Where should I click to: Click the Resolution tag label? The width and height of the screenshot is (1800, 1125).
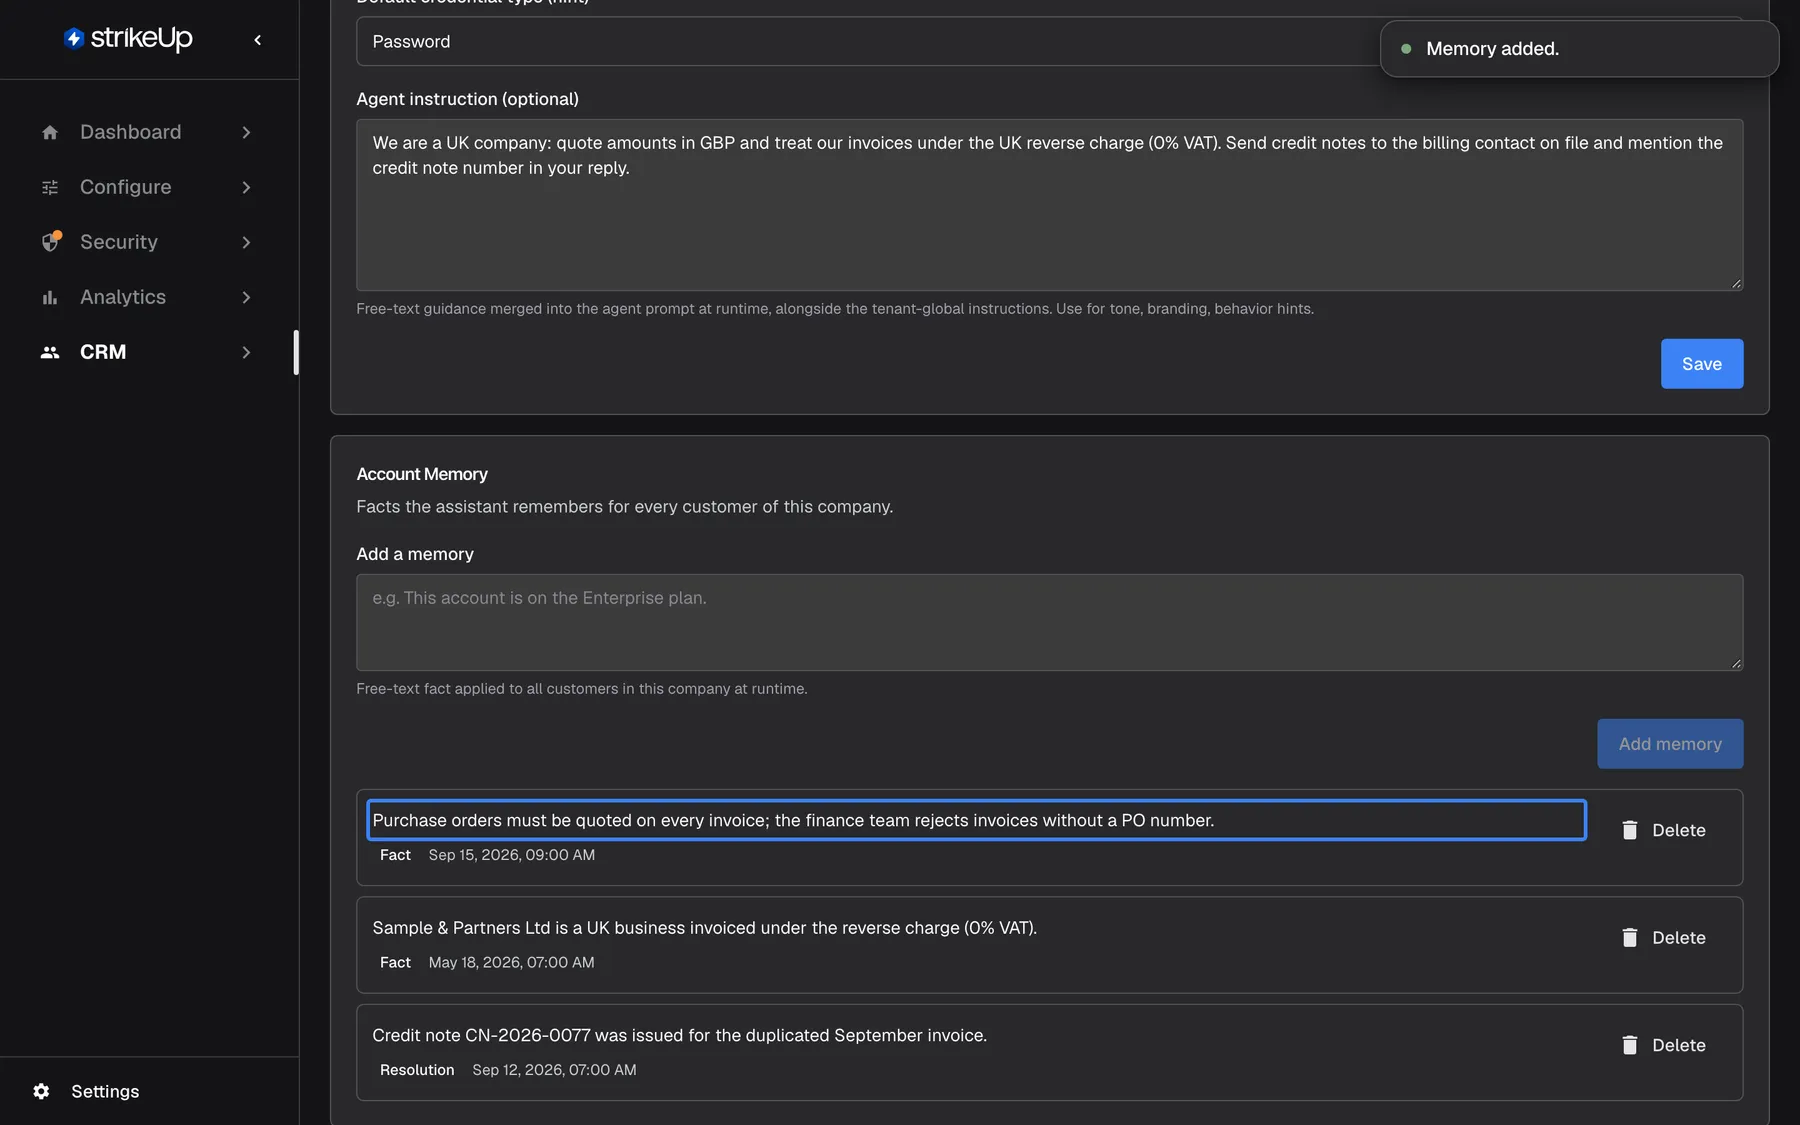pos(417,1070)
